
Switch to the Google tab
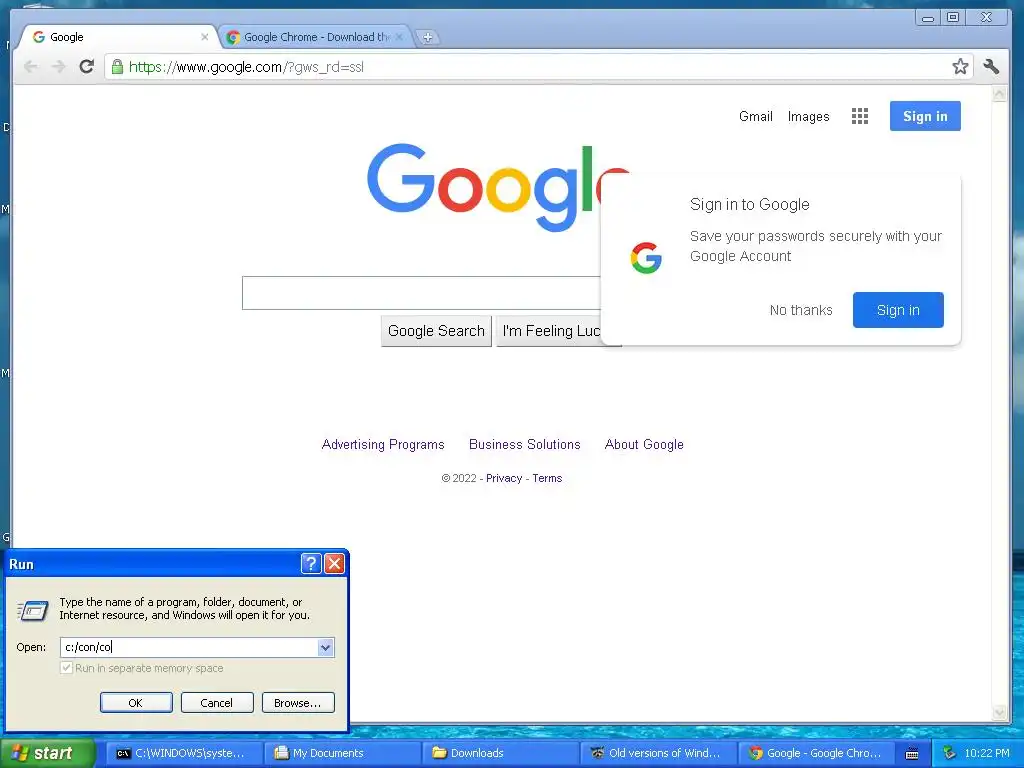tap(118, 37)
